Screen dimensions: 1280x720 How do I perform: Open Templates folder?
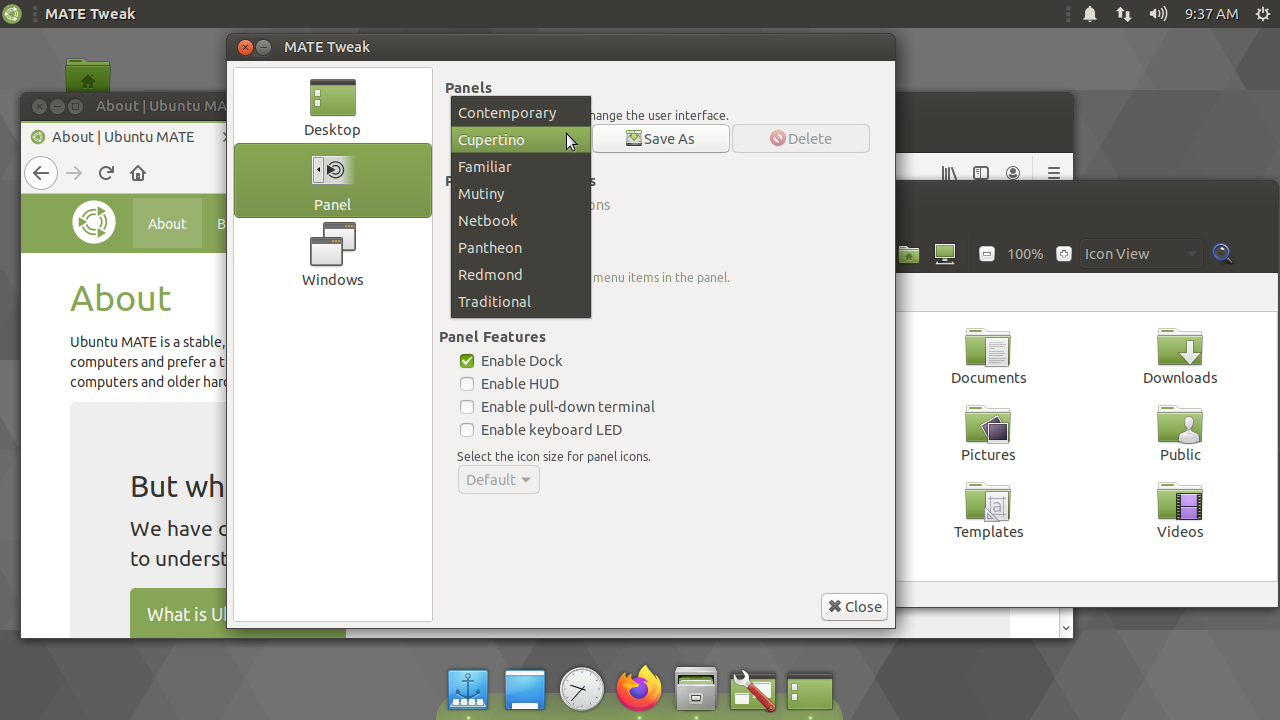tap(988, 511)
